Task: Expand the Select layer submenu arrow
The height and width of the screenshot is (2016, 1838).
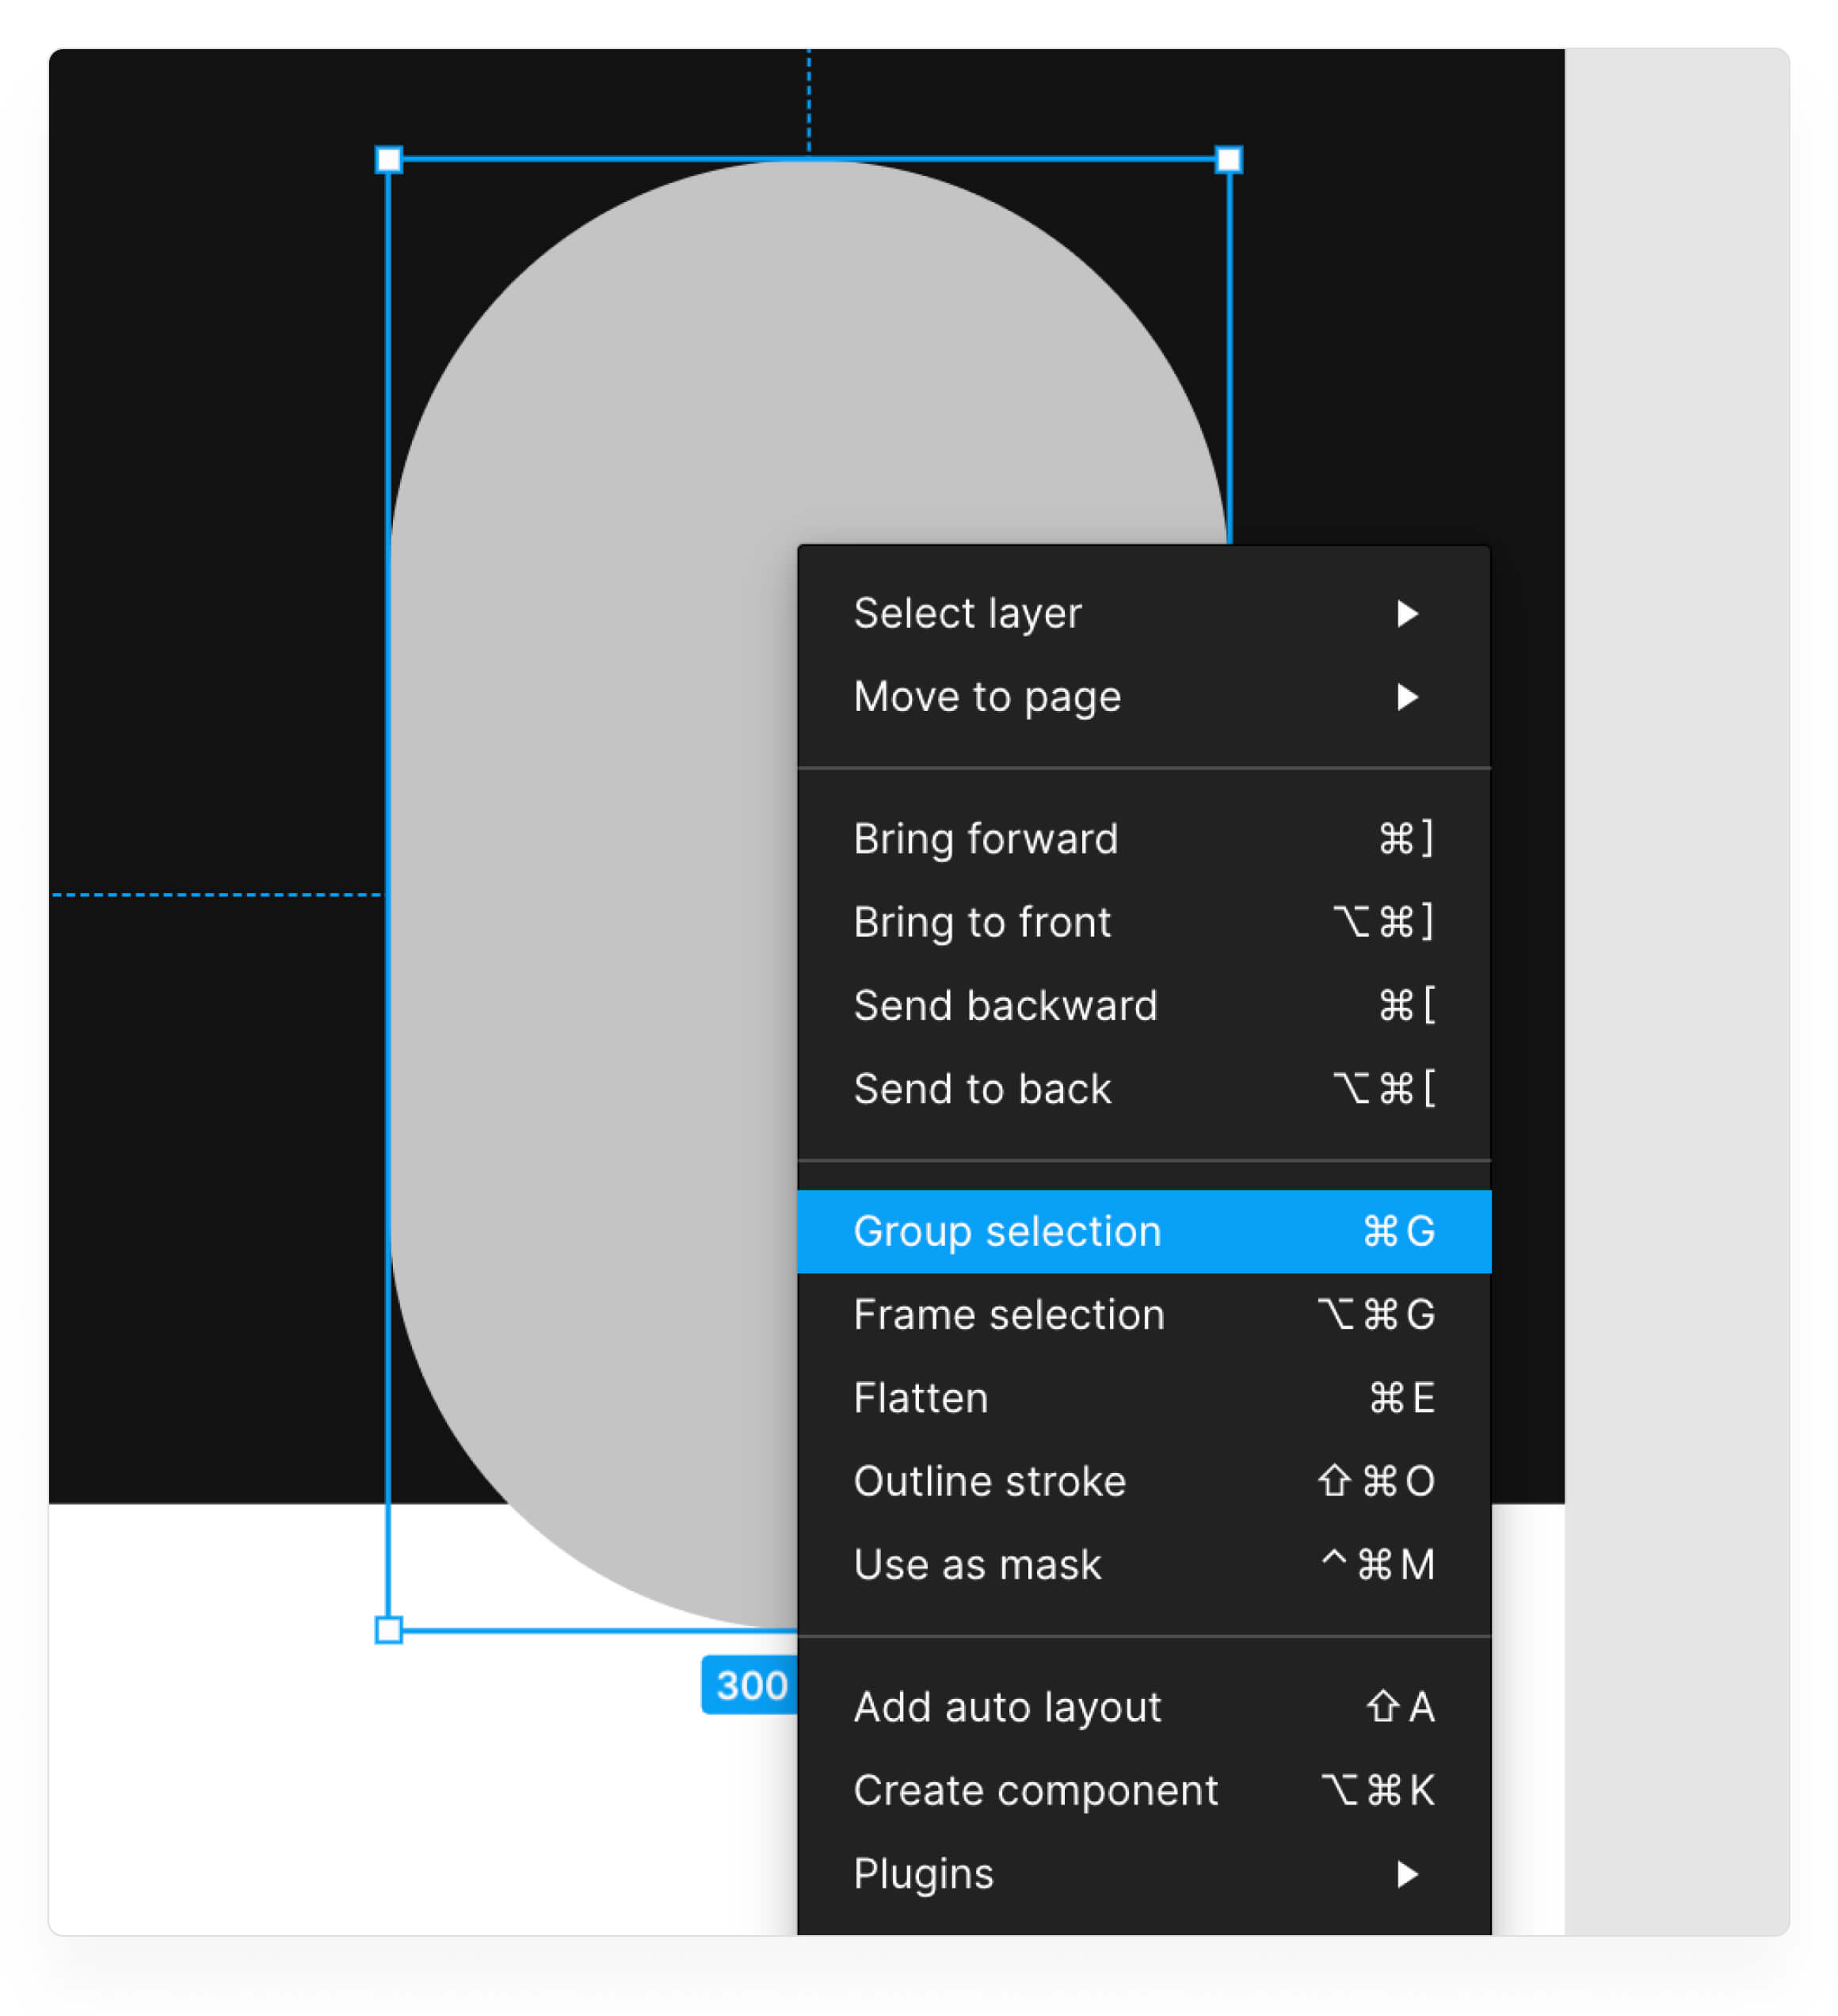Action: coord(1406,613)
